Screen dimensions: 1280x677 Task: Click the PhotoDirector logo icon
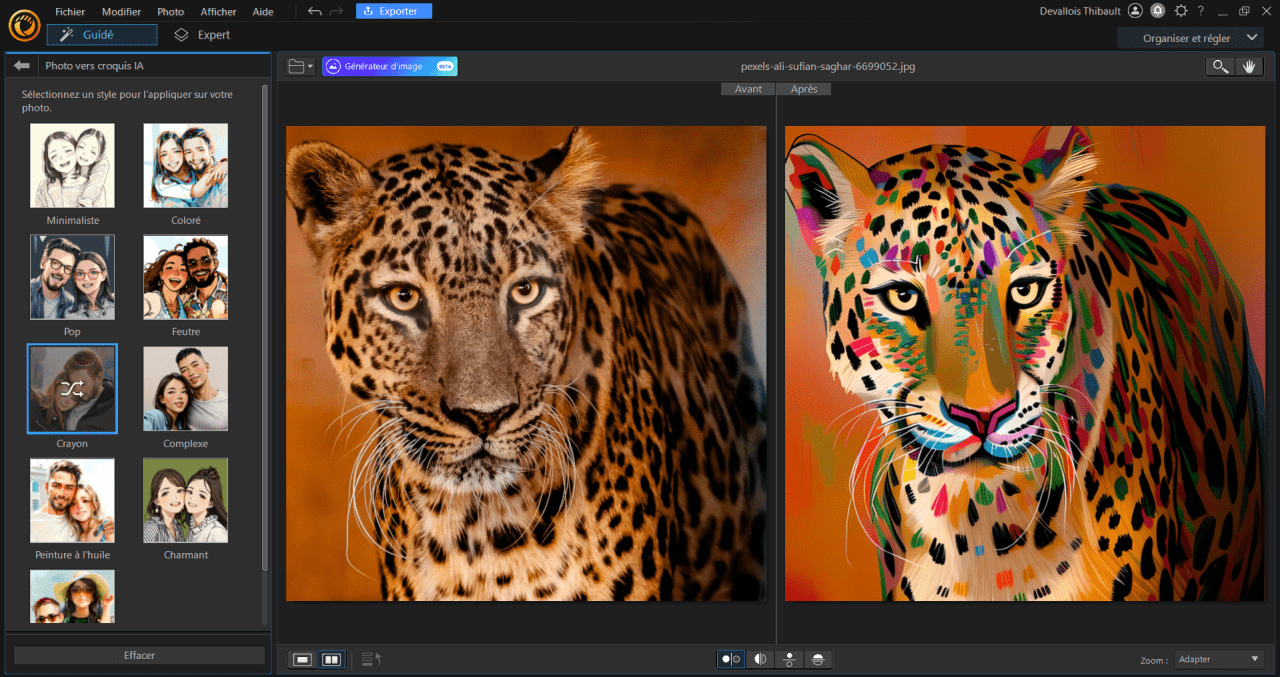tap(23, 24)
